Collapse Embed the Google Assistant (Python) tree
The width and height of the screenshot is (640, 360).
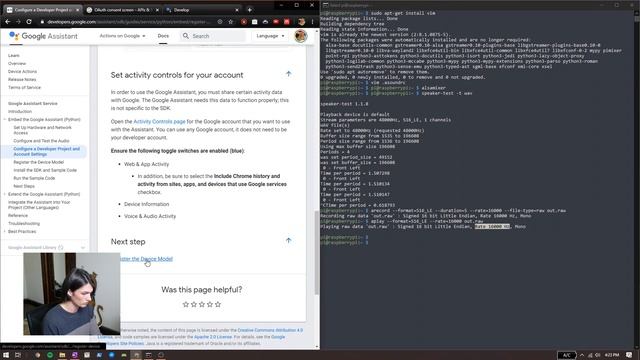[x=4, y=120]
